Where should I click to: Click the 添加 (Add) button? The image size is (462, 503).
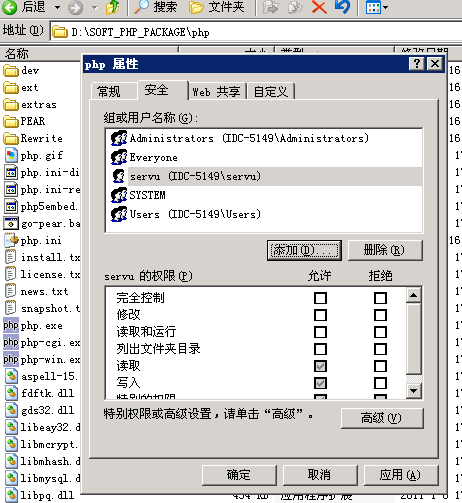point(304,250)
